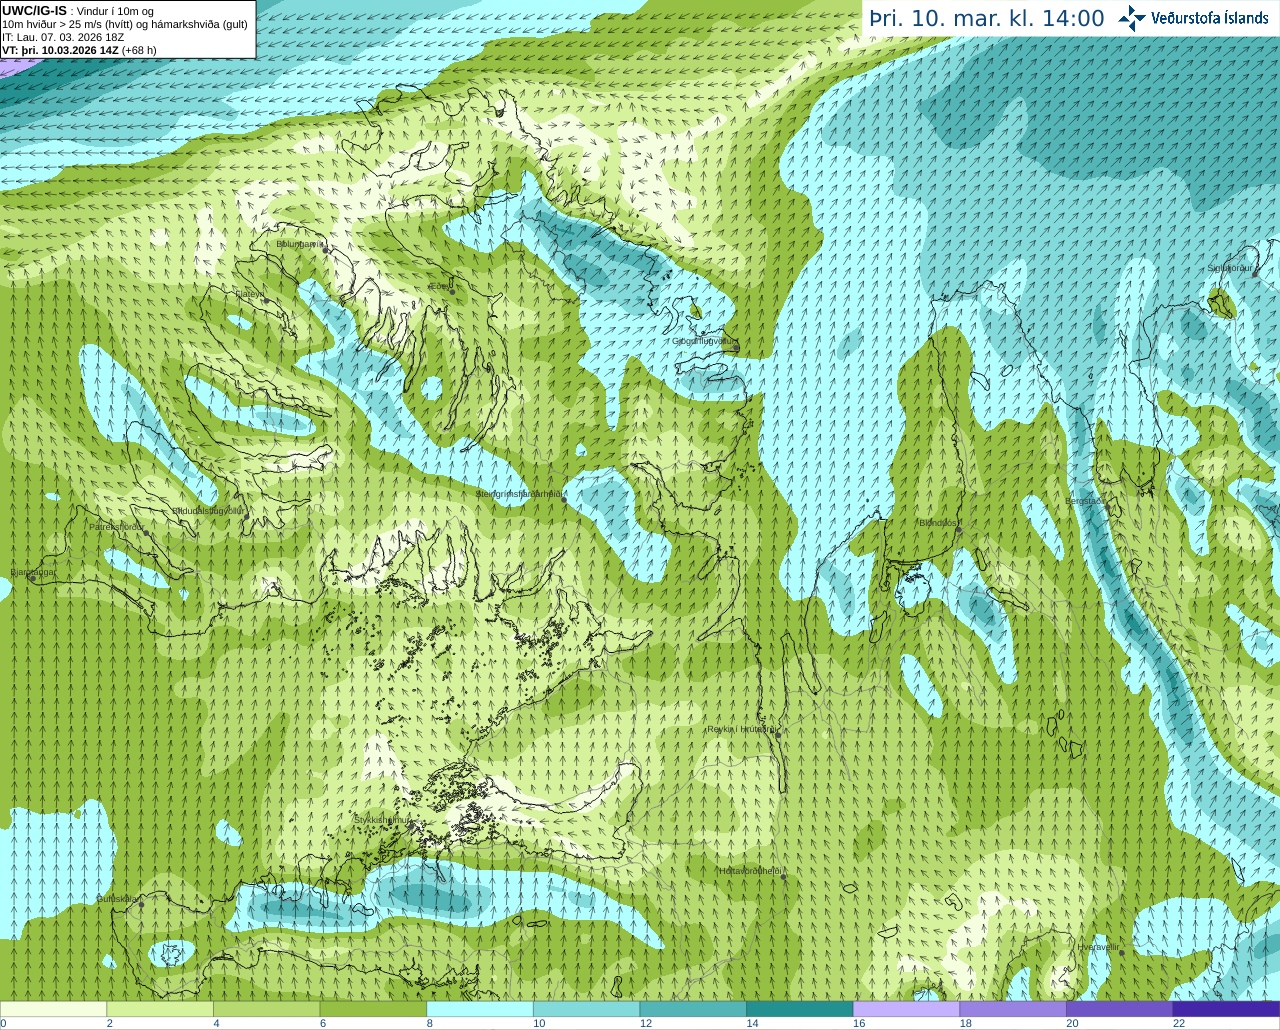Click the legend tick value '8'
The height and width of the screenshot is (1030, 1280).
(x=430, y=1023)
